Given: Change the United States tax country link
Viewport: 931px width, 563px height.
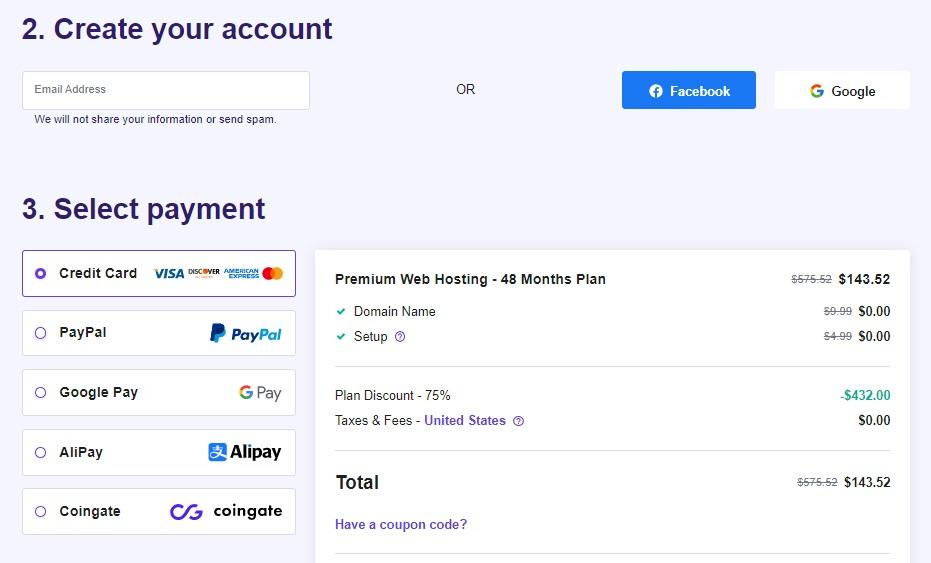Looking at the screenshot, I should [x=465, y=421].
